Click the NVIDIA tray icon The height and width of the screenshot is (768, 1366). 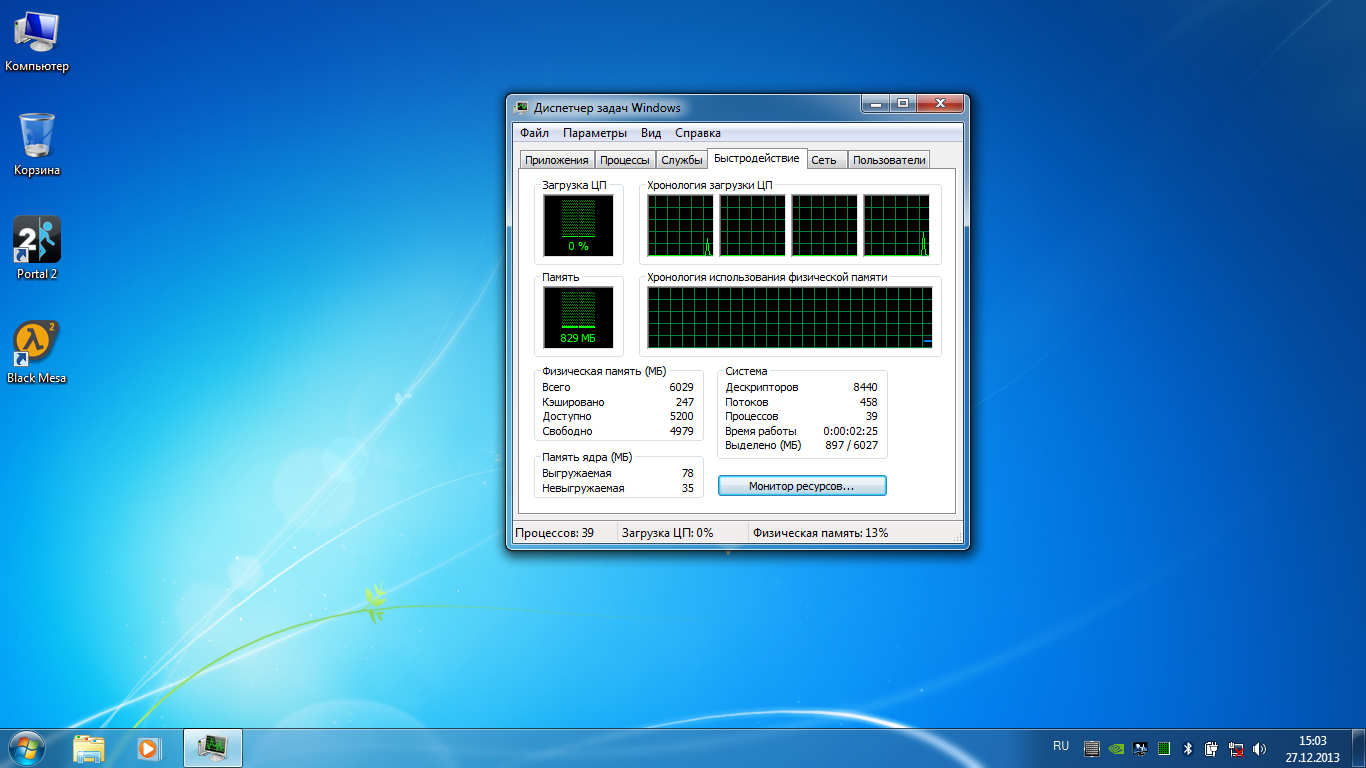coord(1116,748)
